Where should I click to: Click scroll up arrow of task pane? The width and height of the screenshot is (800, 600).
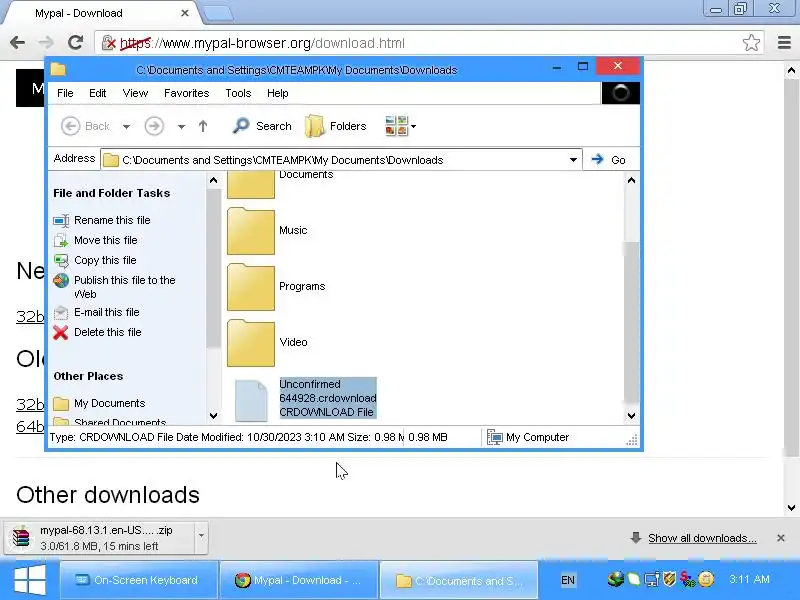click(213, 180)
